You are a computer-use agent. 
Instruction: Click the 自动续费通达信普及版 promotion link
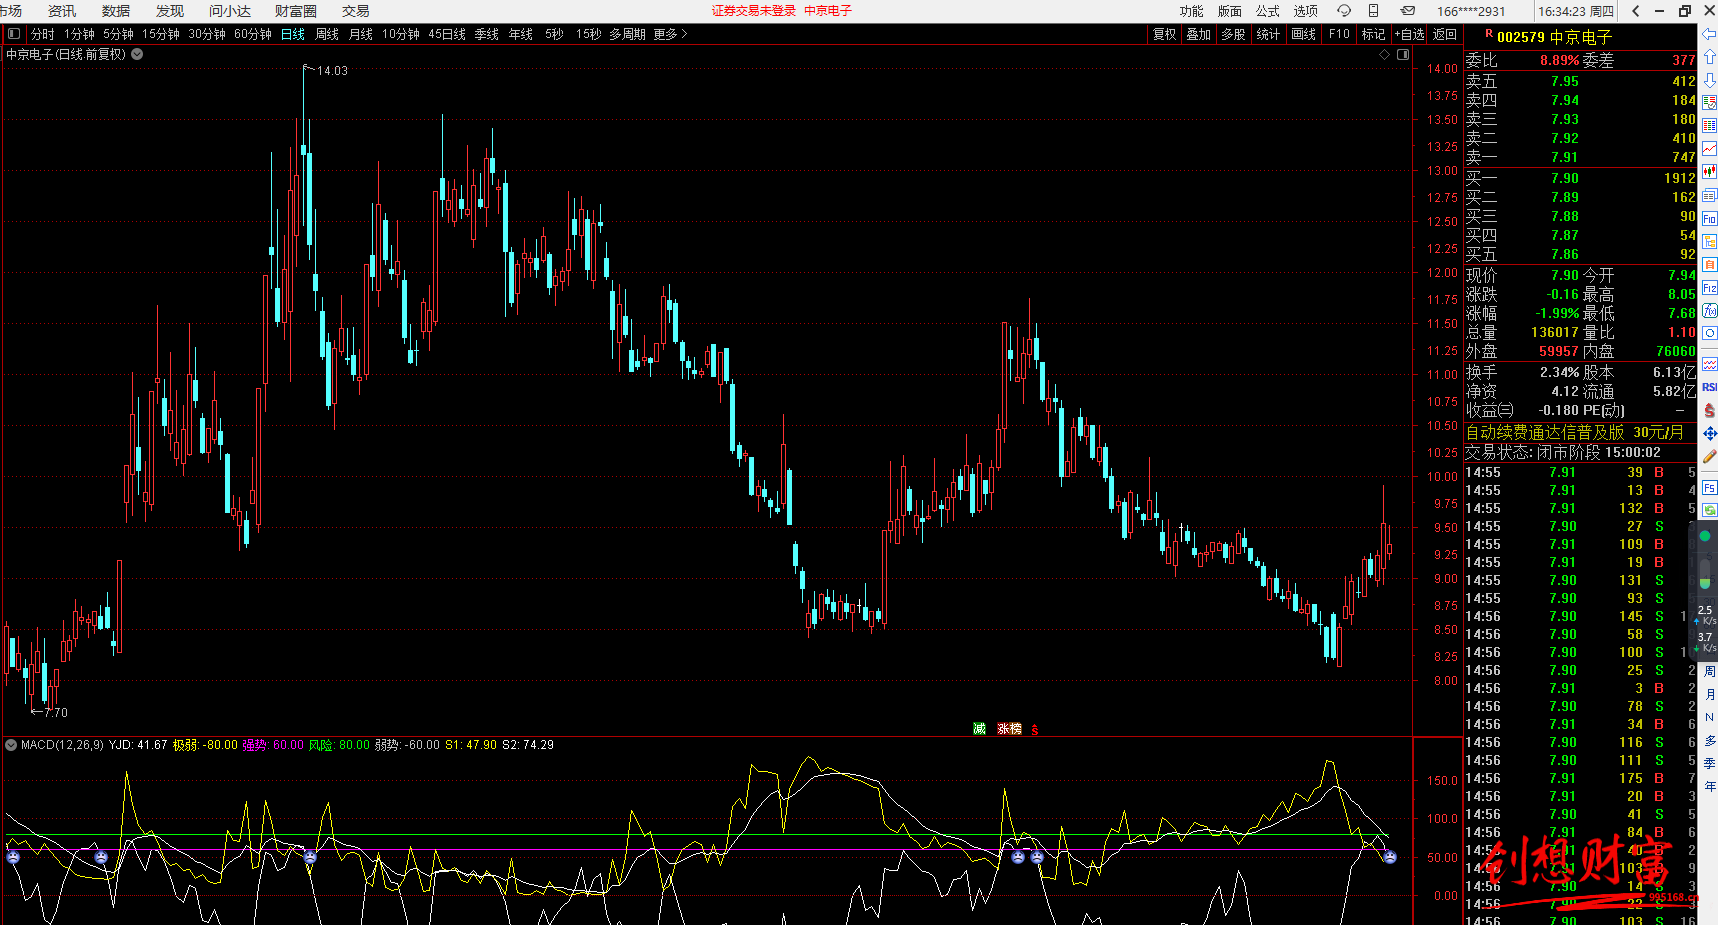pyautogui.click(x=1545, y=432)
